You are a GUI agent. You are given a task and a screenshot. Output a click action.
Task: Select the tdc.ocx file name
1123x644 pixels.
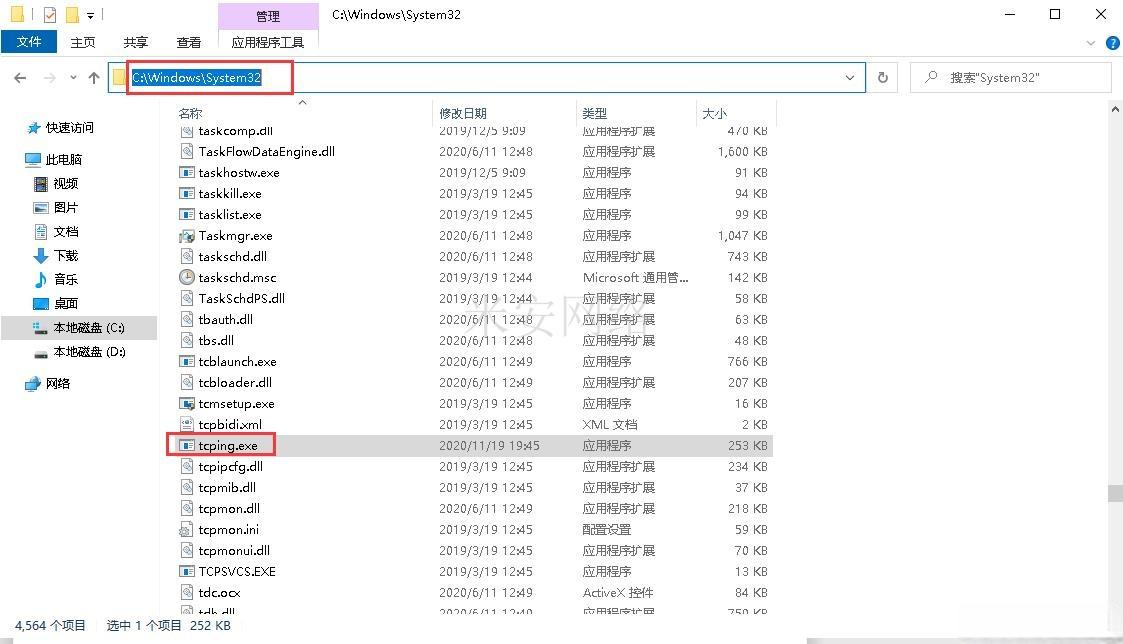[x=219, y=592]
